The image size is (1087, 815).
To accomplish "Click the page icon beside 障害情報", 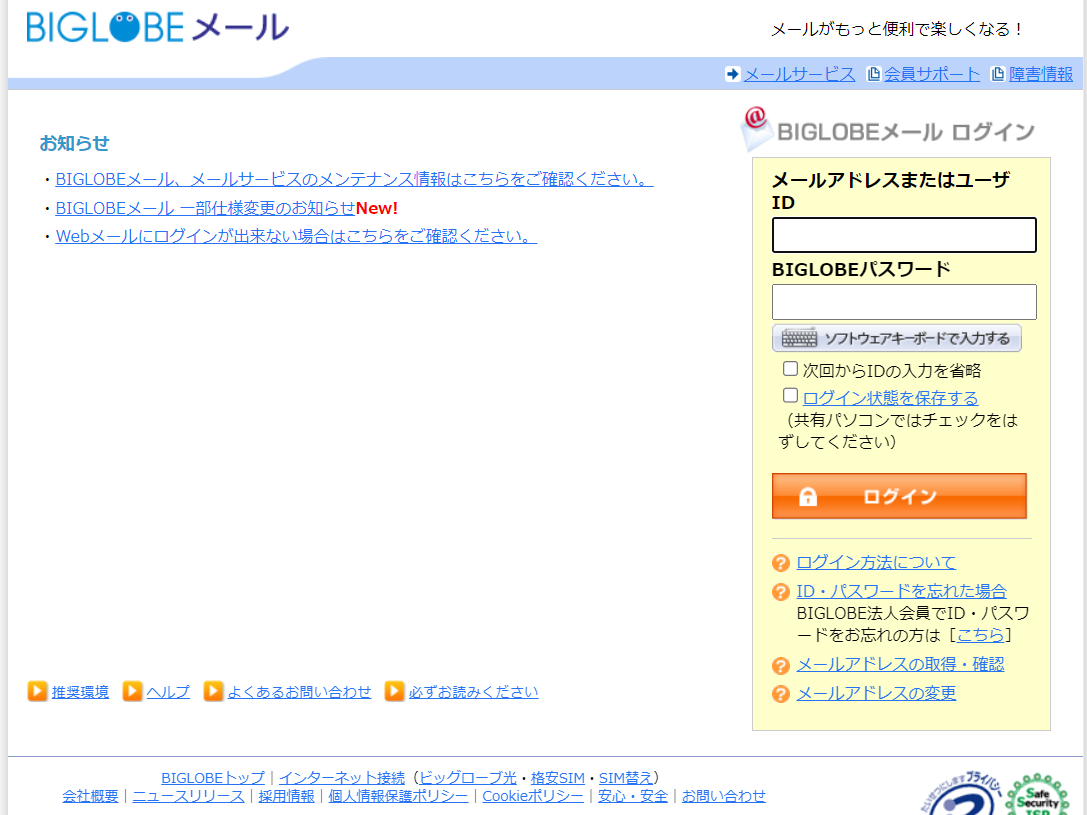I will point(998,74).
